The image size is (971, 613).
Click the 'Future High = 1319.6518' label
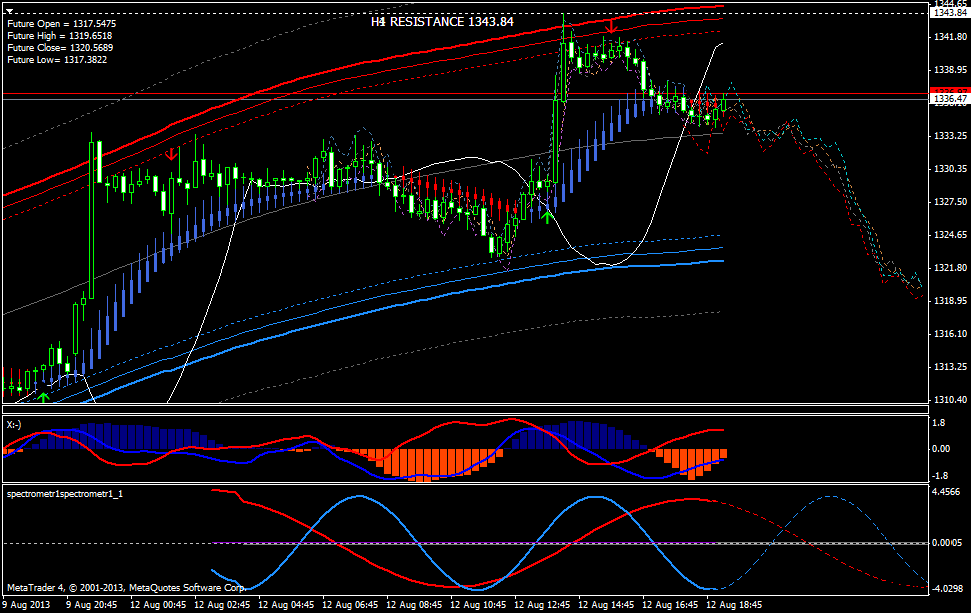59,36
